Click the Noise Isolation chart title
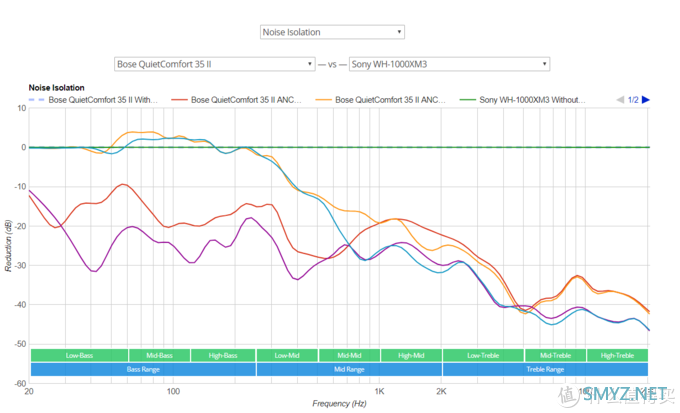 [56, 88]
